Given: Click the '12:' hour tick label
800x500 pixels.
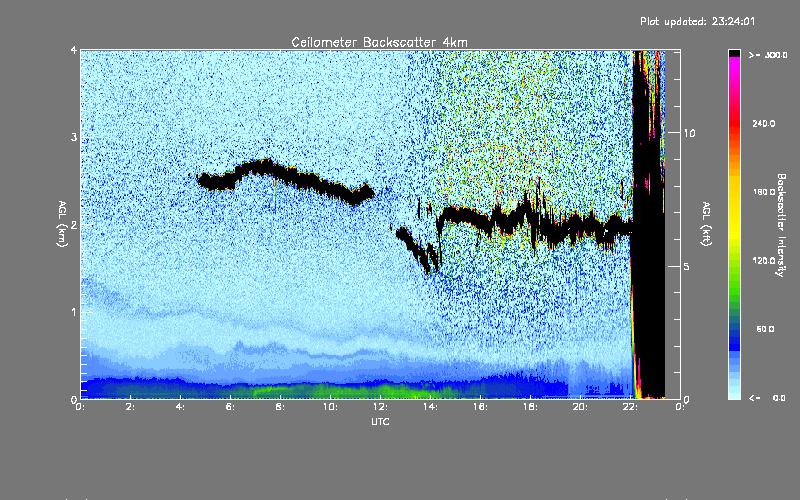Looking at the screenshot, I should point(380,407).
